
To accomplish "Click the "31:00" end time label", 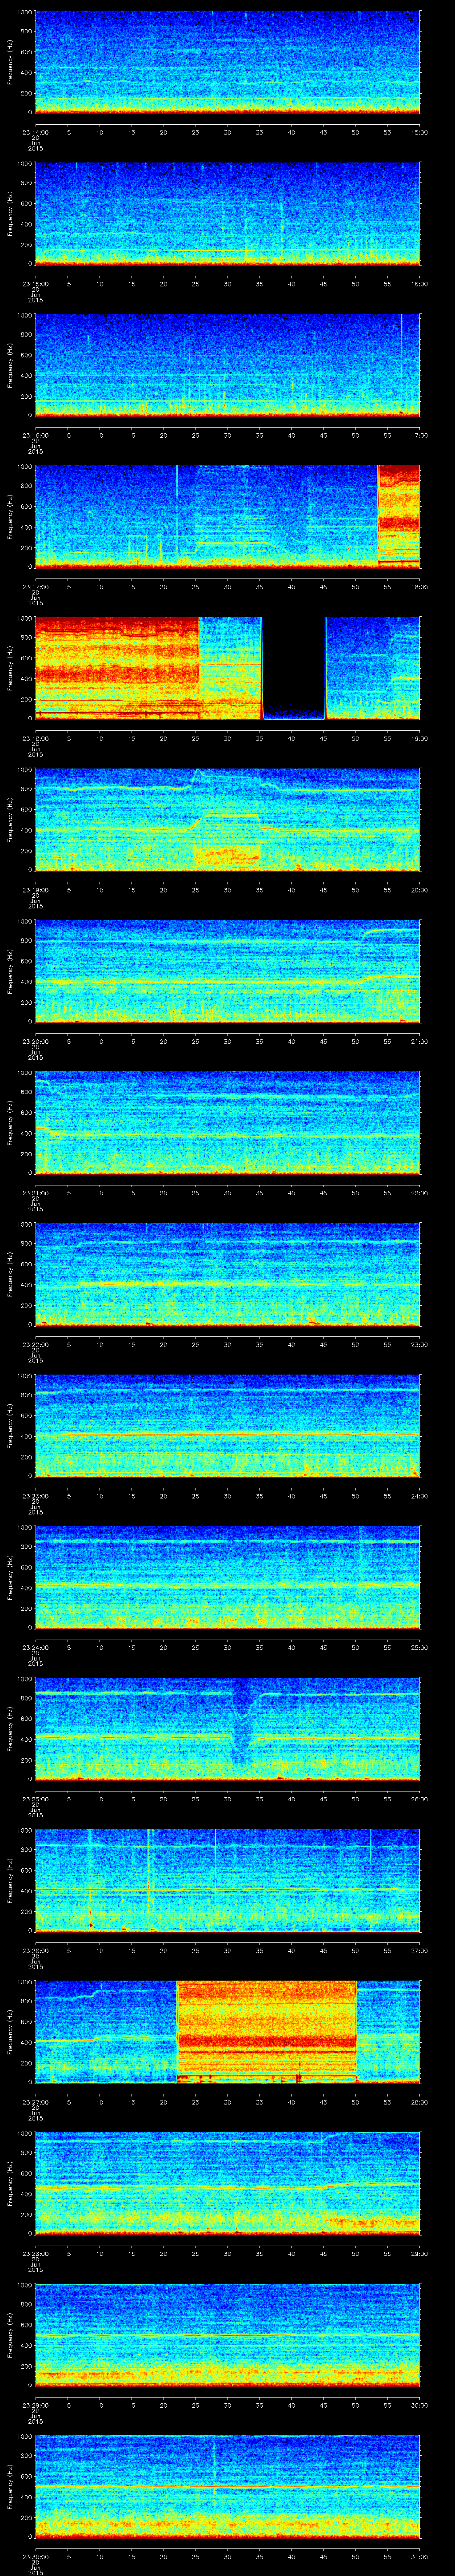I will click(420, 2557).
